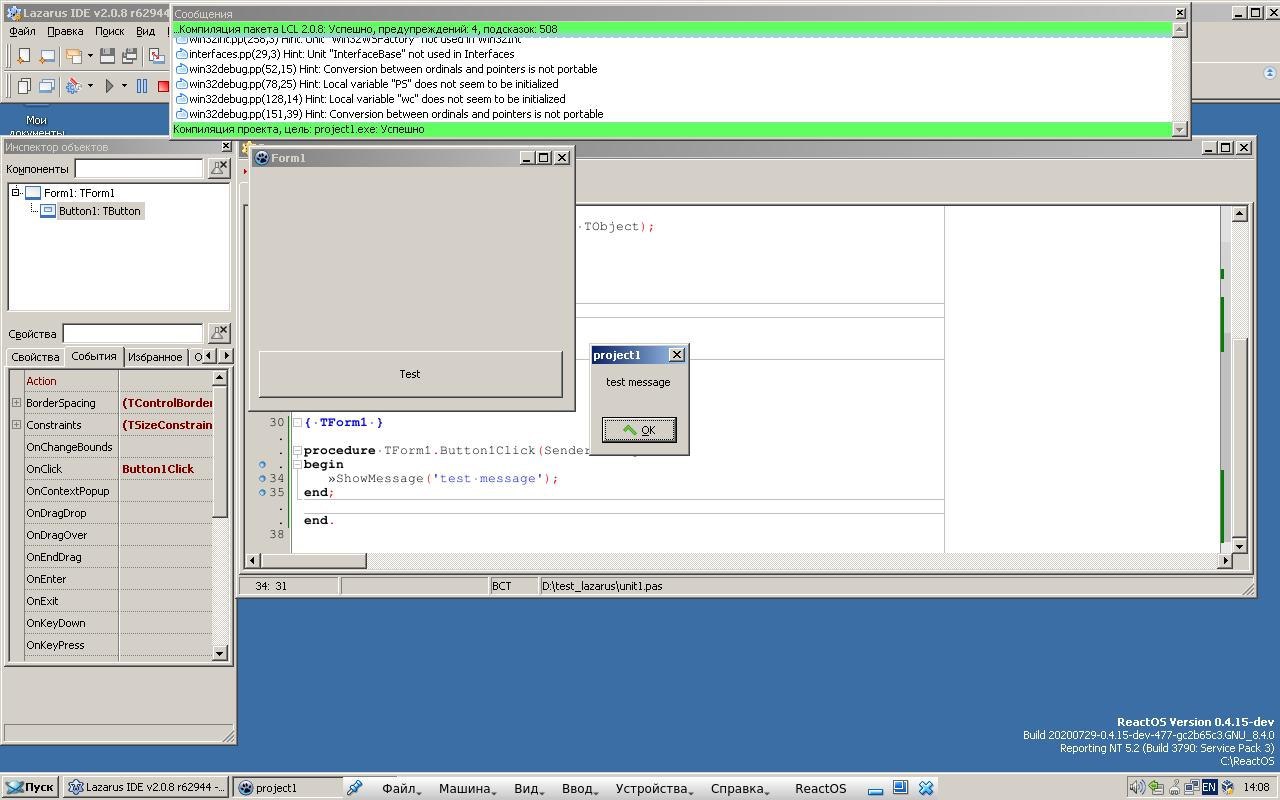Click the Toggle Form/Unit icon

click(157, 56)
